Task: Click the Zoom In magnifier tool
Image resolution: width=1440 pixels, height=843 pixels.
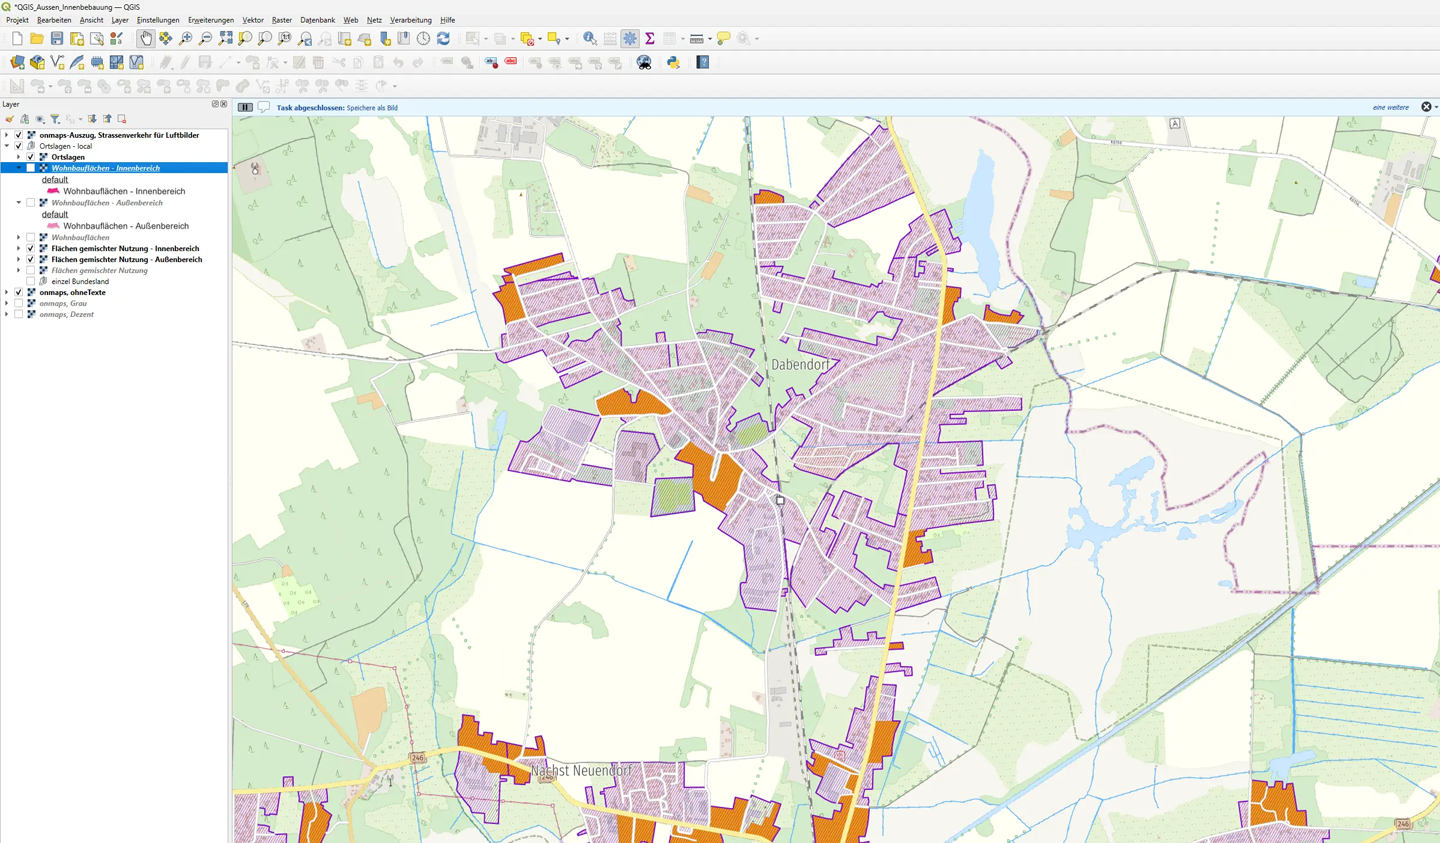Action: [185, 38]
